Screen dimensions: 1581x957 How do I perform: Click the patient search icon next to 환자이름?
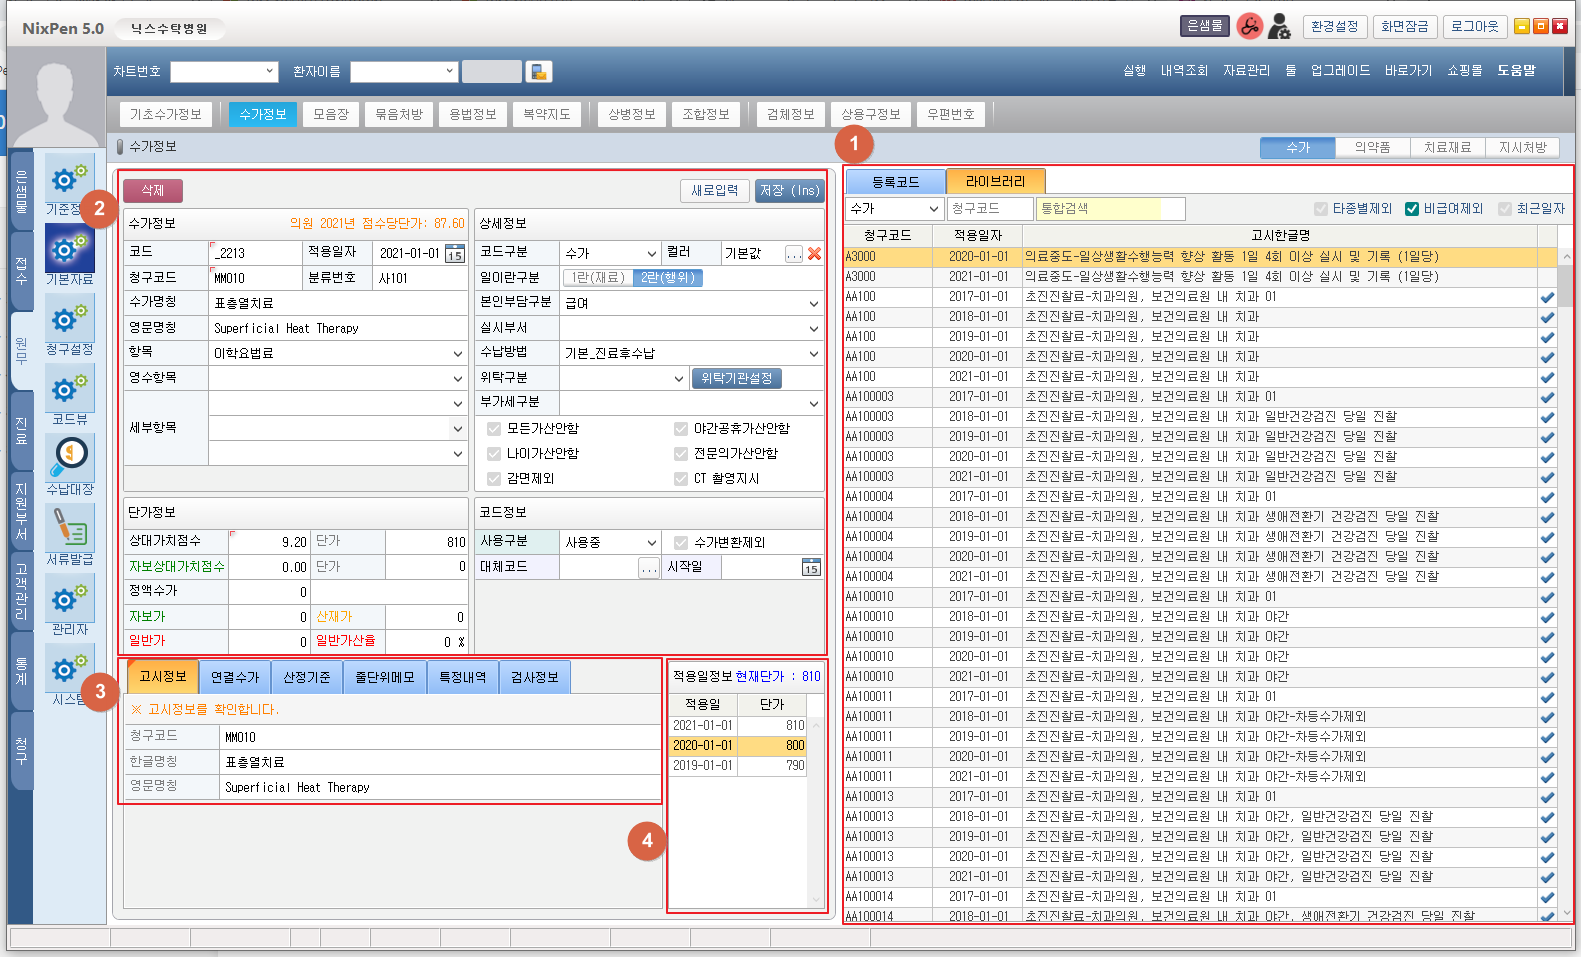[x=539, y=71]
